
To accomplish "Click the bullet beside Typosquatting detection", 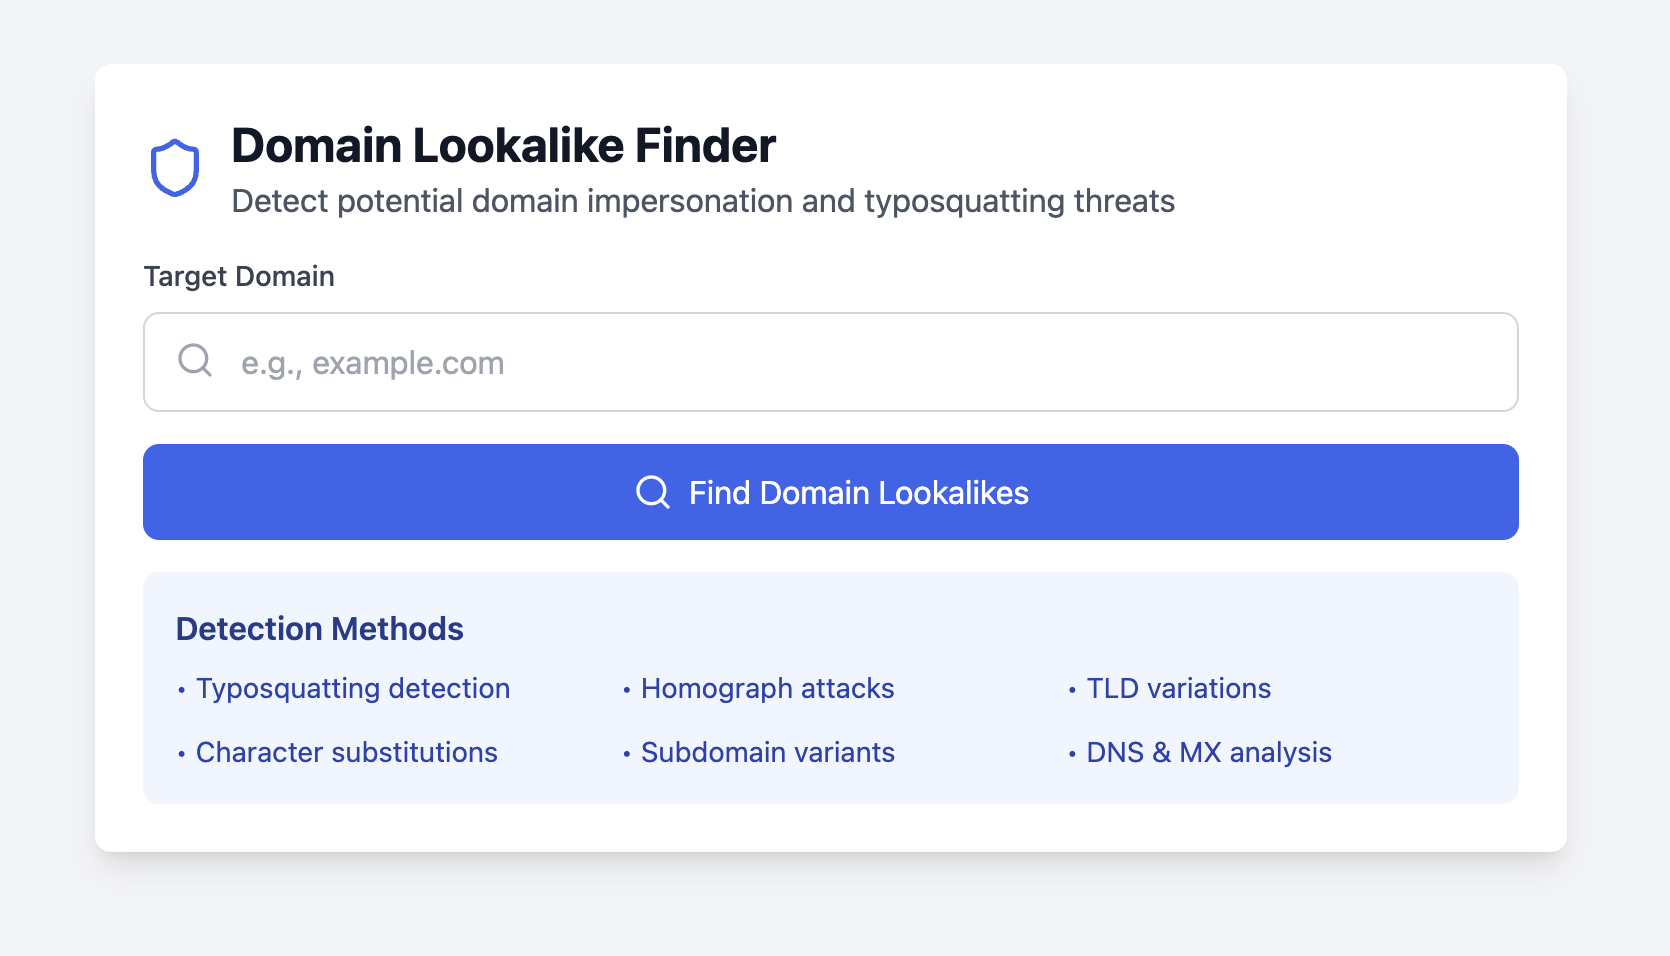I will 181,690.
